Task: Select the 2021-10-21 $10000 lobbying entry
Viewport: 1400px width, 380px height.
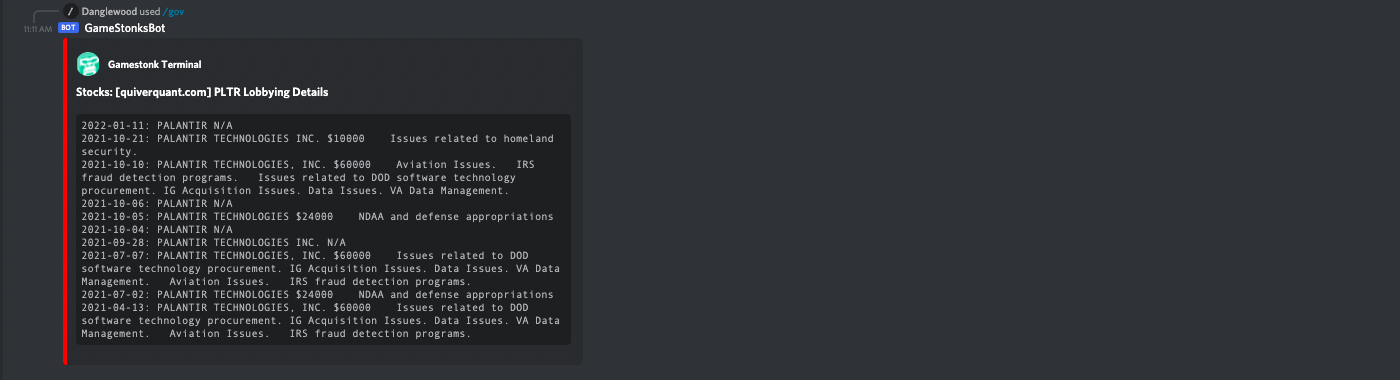Action: coord(318,145)
